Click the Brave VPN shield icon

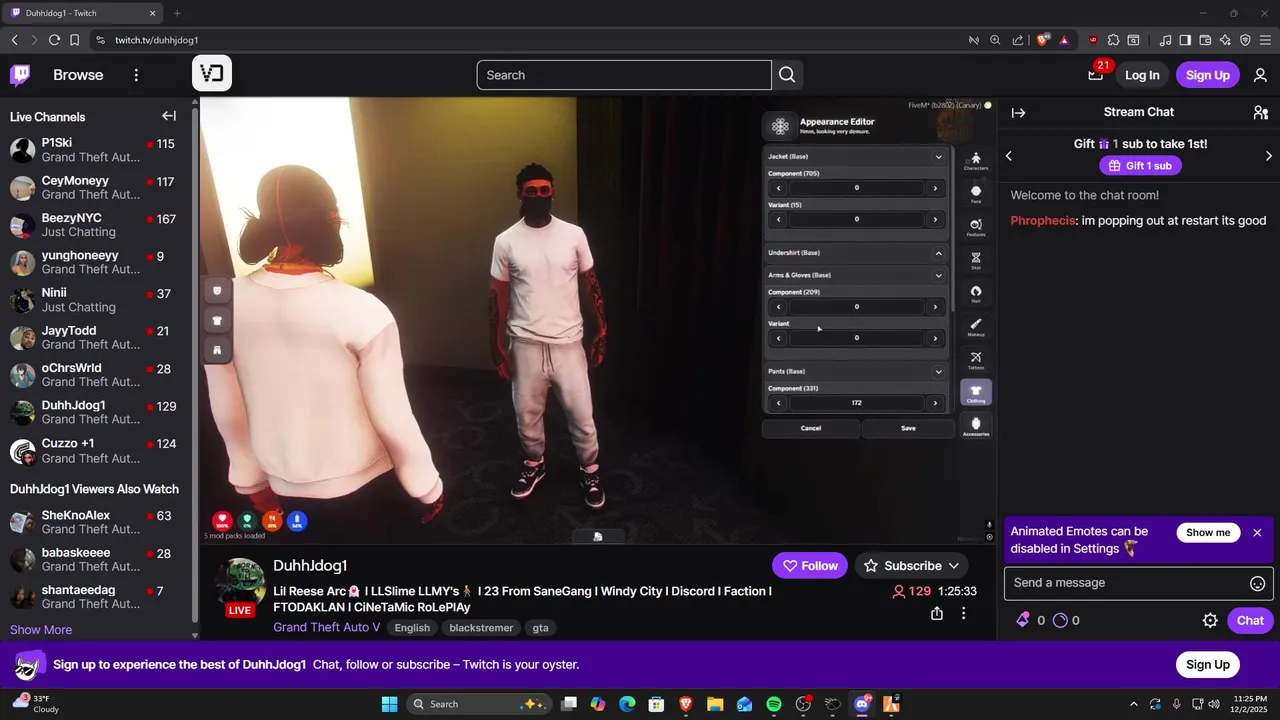(x=1245, y=40)
